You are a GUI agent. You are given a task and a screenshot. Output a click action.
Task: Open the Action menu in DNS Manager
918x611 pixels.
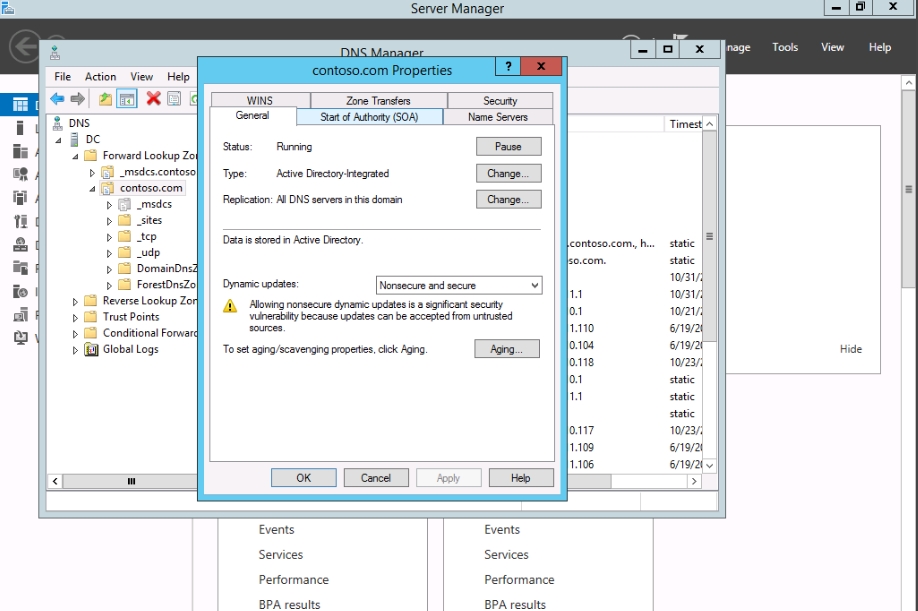pos(101,77)
